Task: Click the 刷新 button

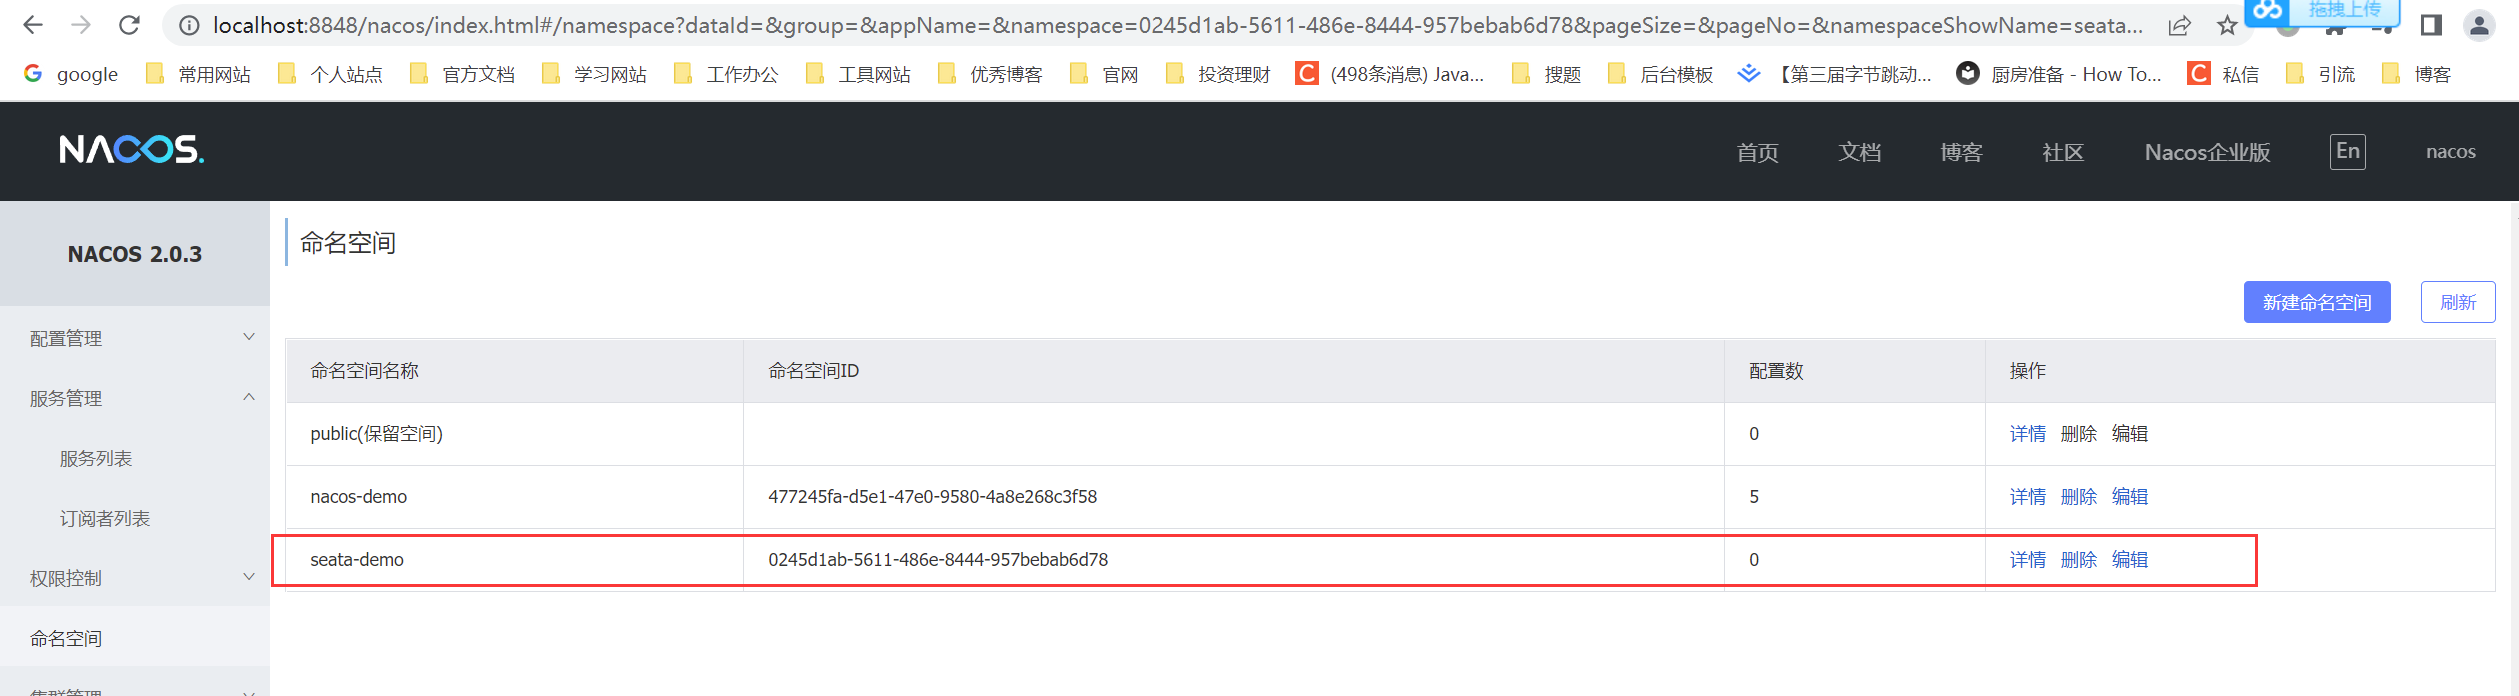Action: click(2458, 302)
